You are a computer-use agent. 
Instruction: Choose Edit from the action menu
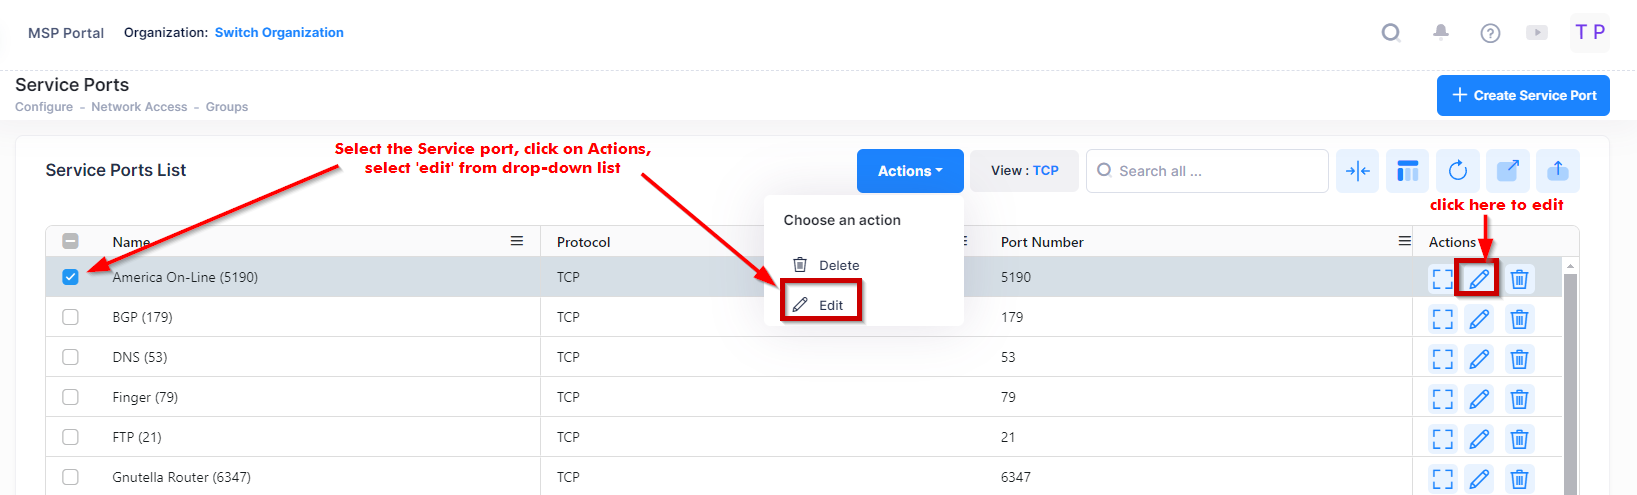(x=830, y=305)
